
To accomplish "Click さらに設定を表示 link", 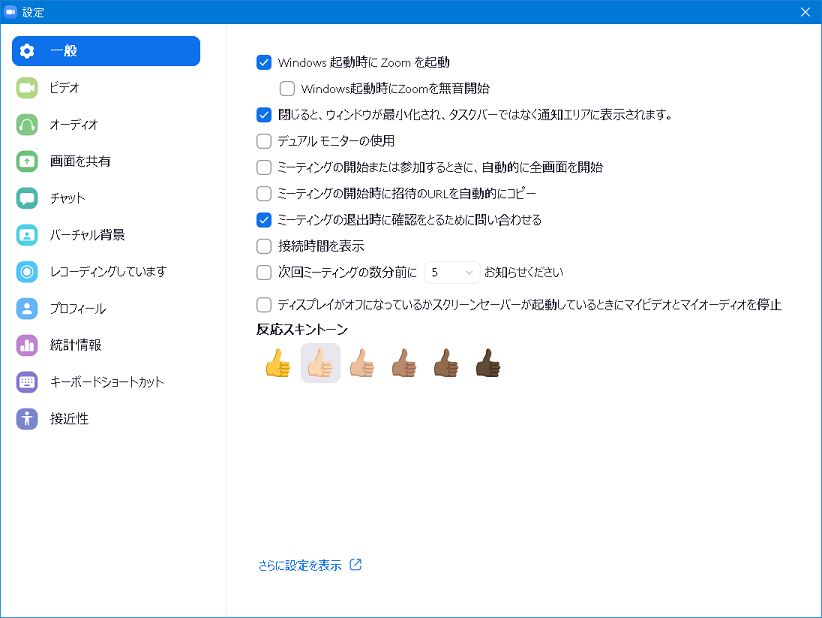I will [299, 565].
